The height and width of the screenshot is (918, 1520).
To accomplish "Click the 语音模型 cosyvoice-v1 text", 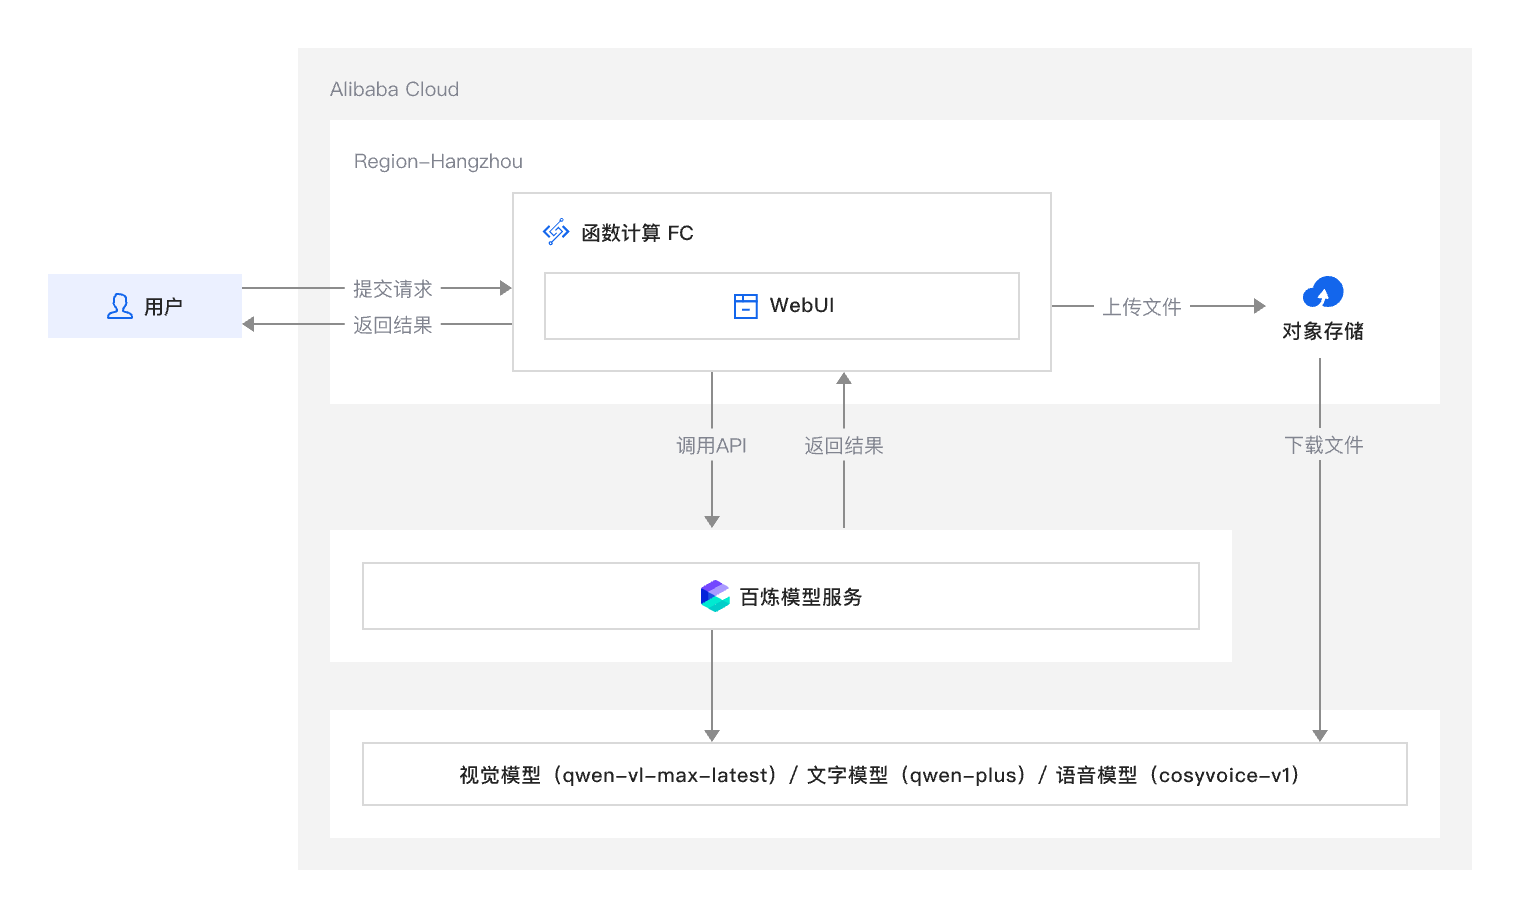I will pos(1178,775).
